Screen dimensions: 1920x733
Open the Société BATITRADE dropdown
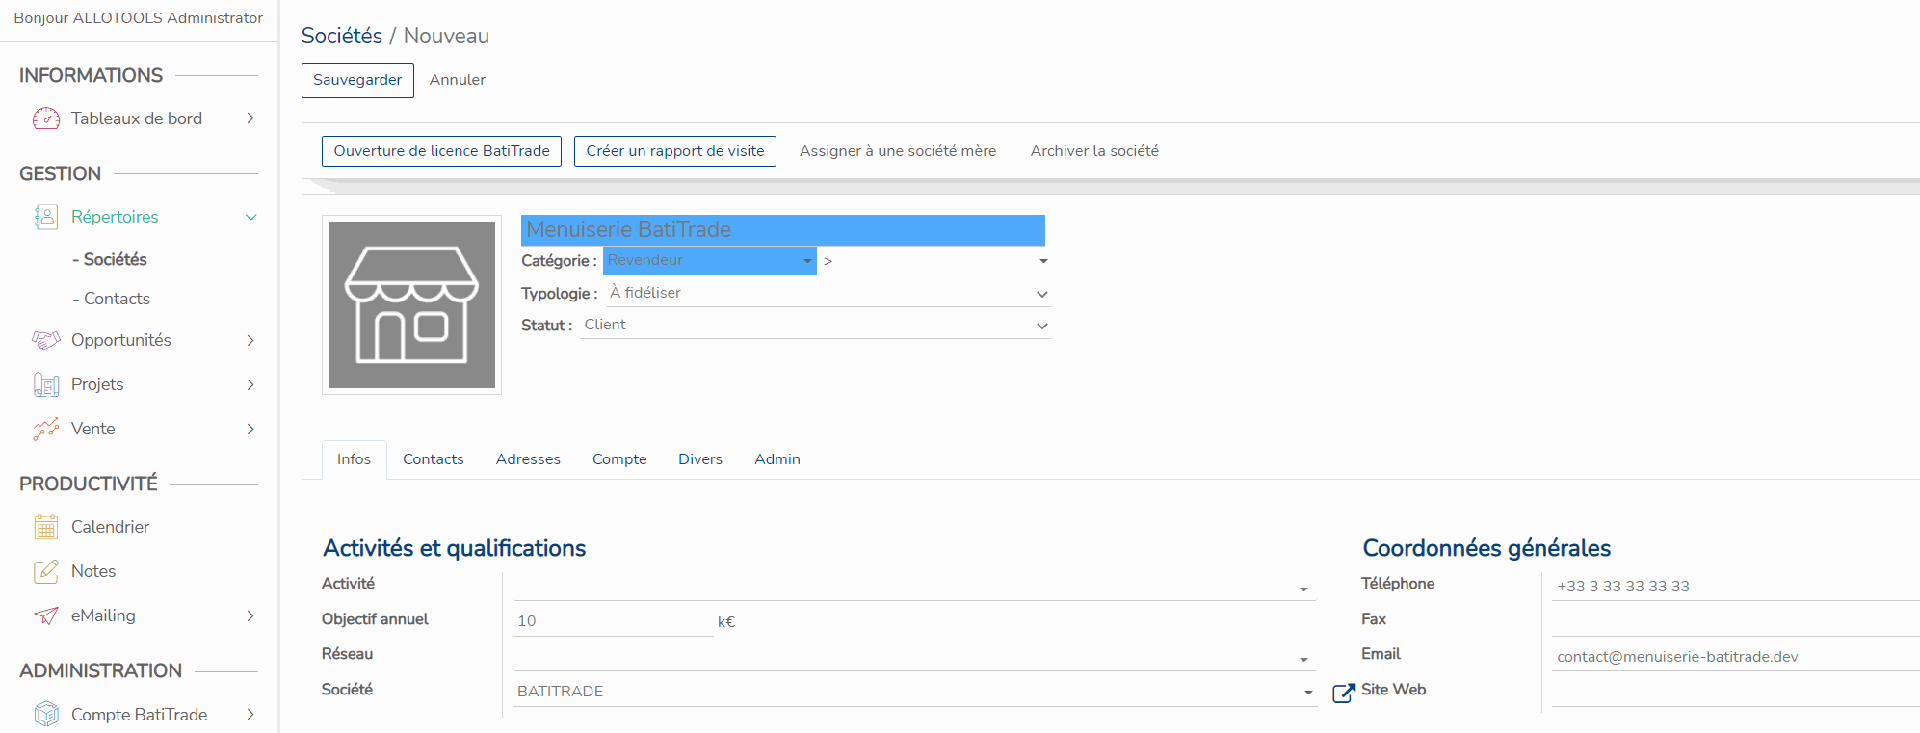coord(914,691)
